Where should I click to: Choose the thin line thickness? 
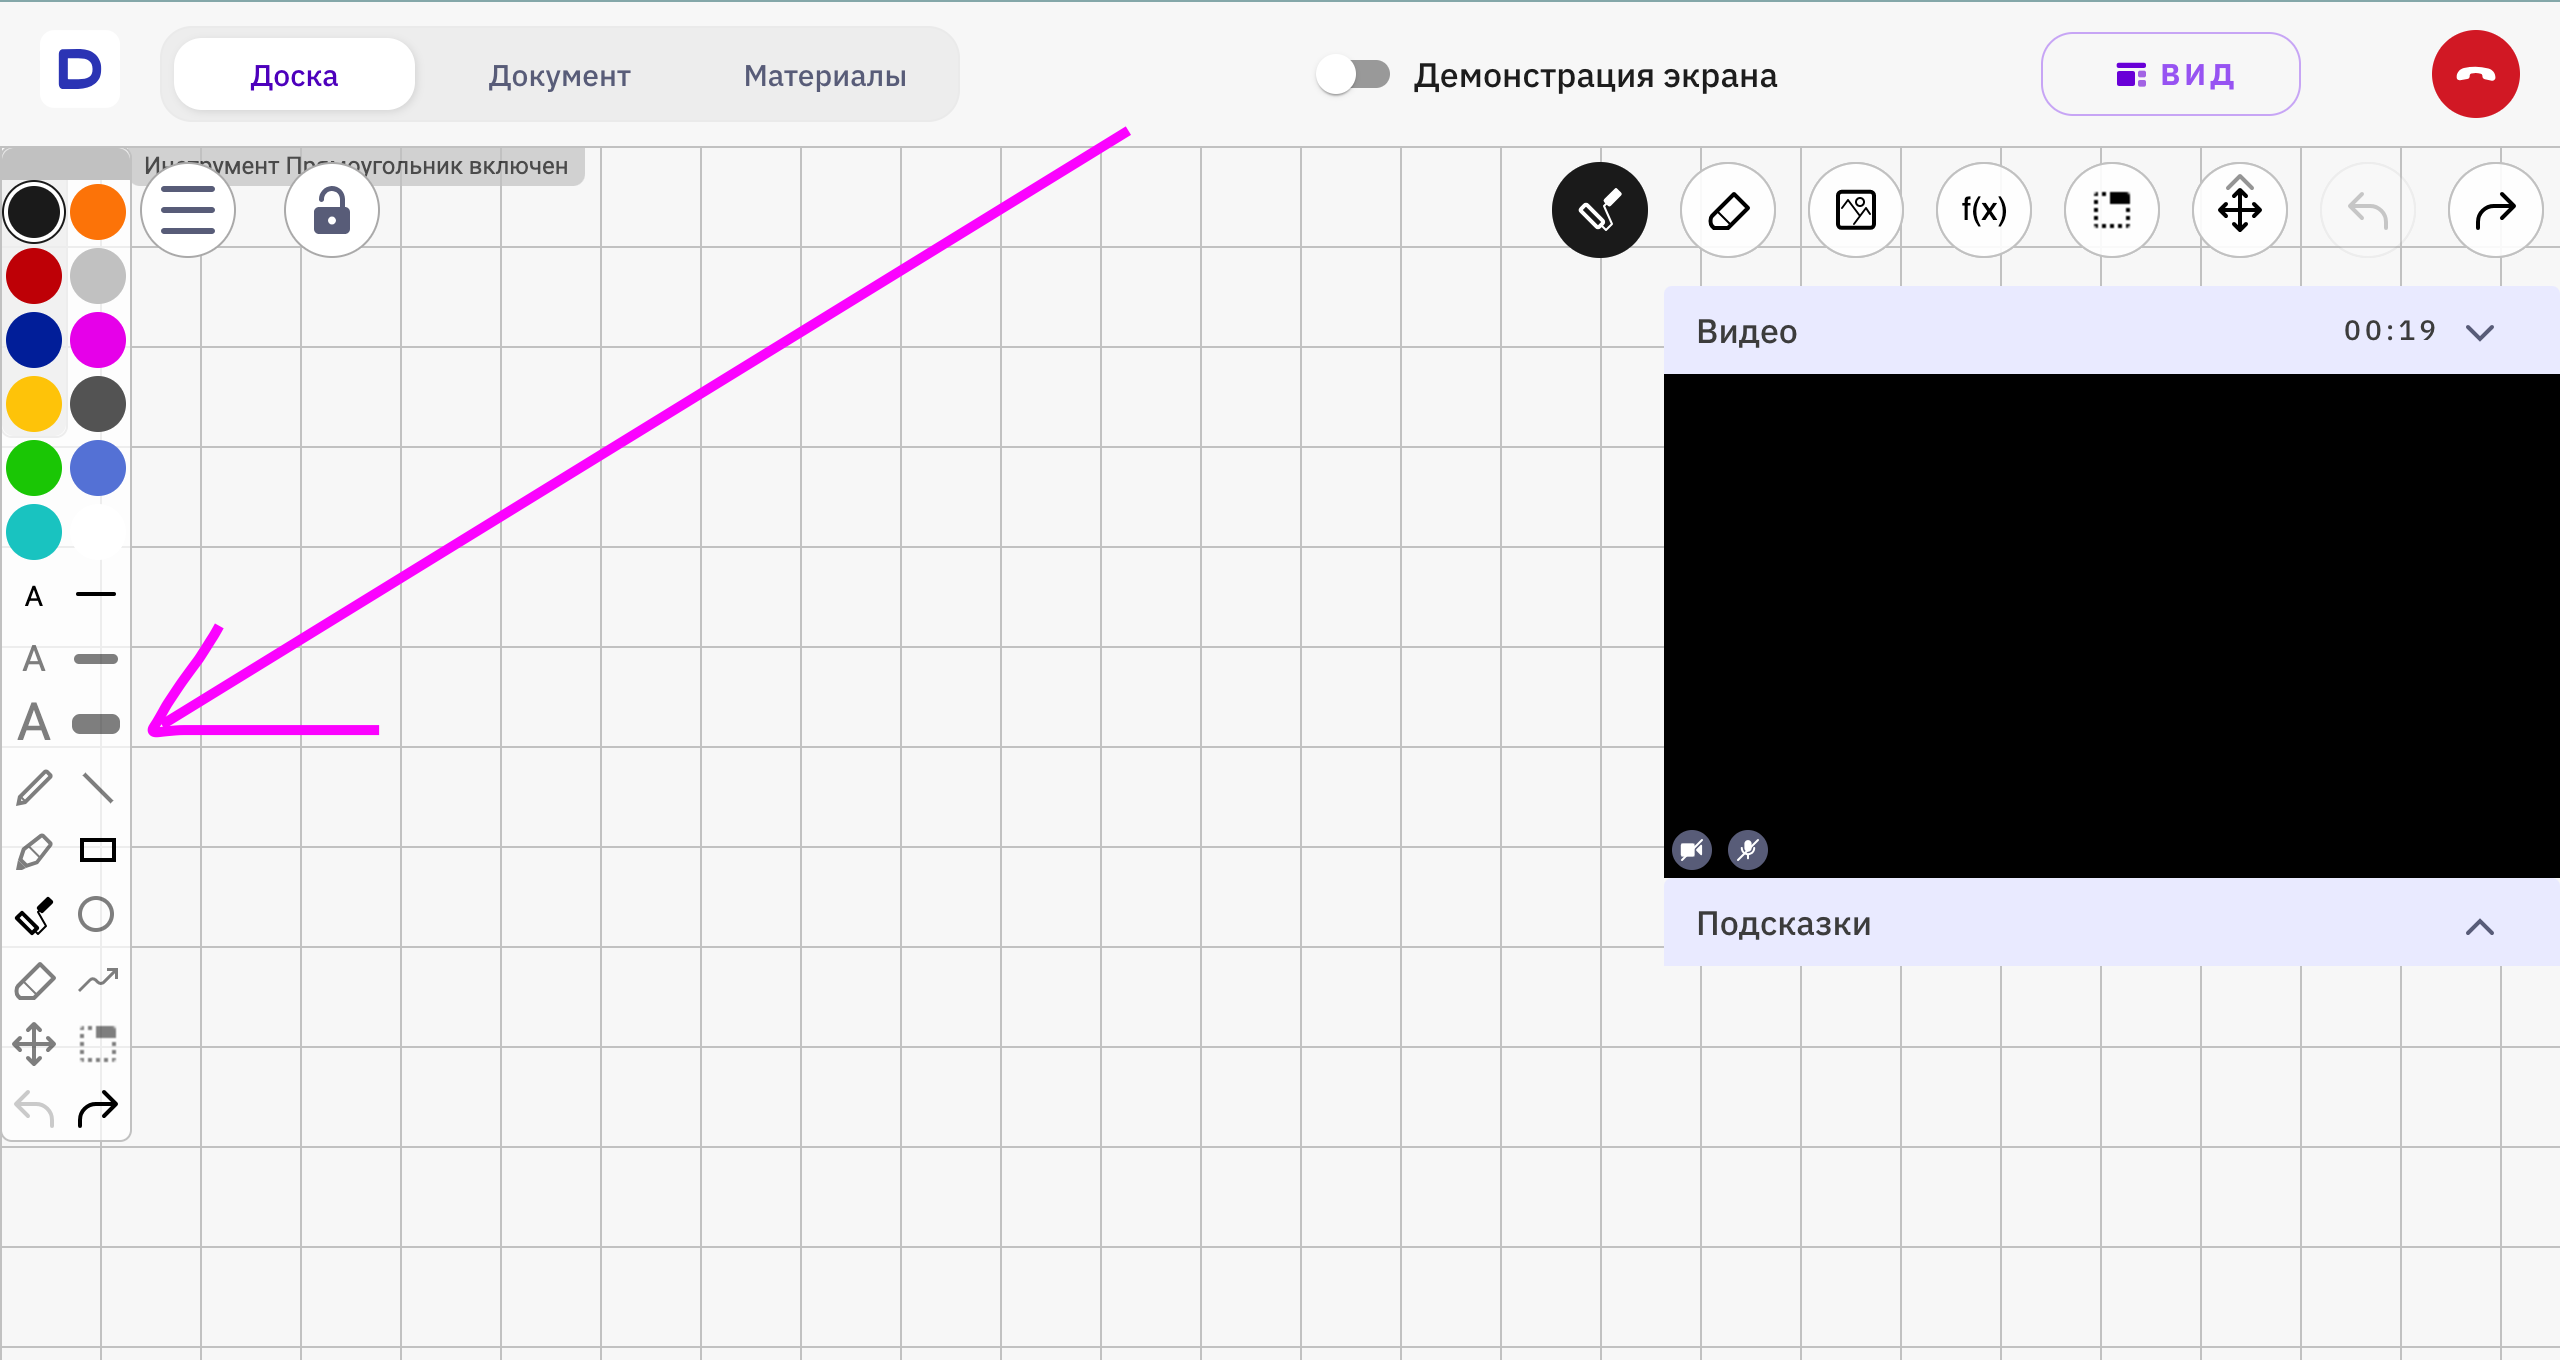[x=96, y=594]
